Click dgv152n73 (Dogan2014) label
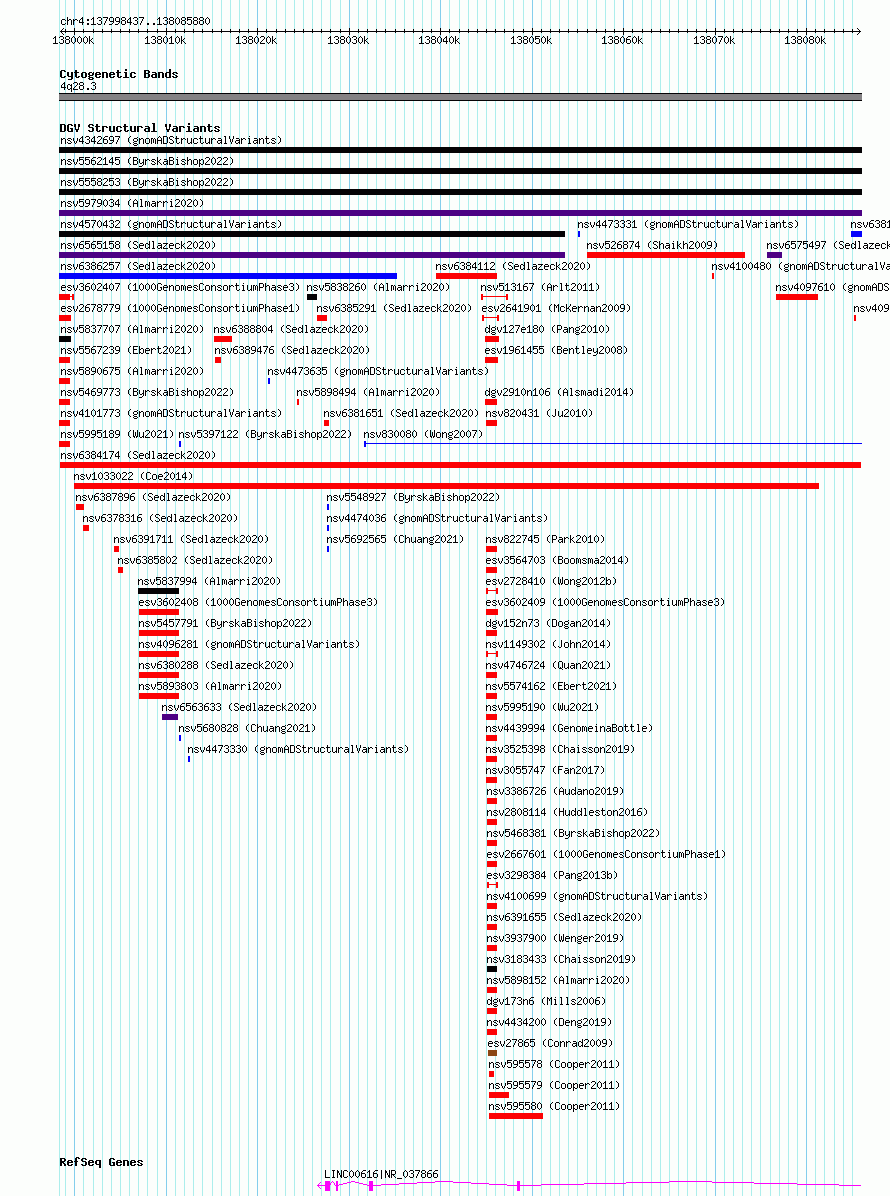The height and width of the screenshot is (1196, 890). 548,623
